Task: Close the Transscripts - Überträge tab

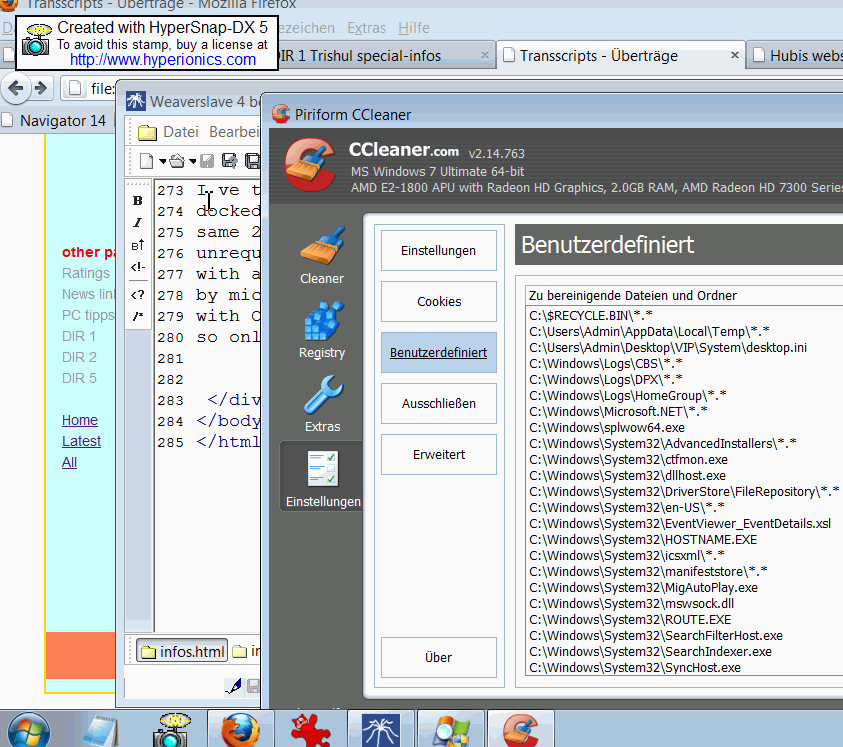Action: (734, 55)
